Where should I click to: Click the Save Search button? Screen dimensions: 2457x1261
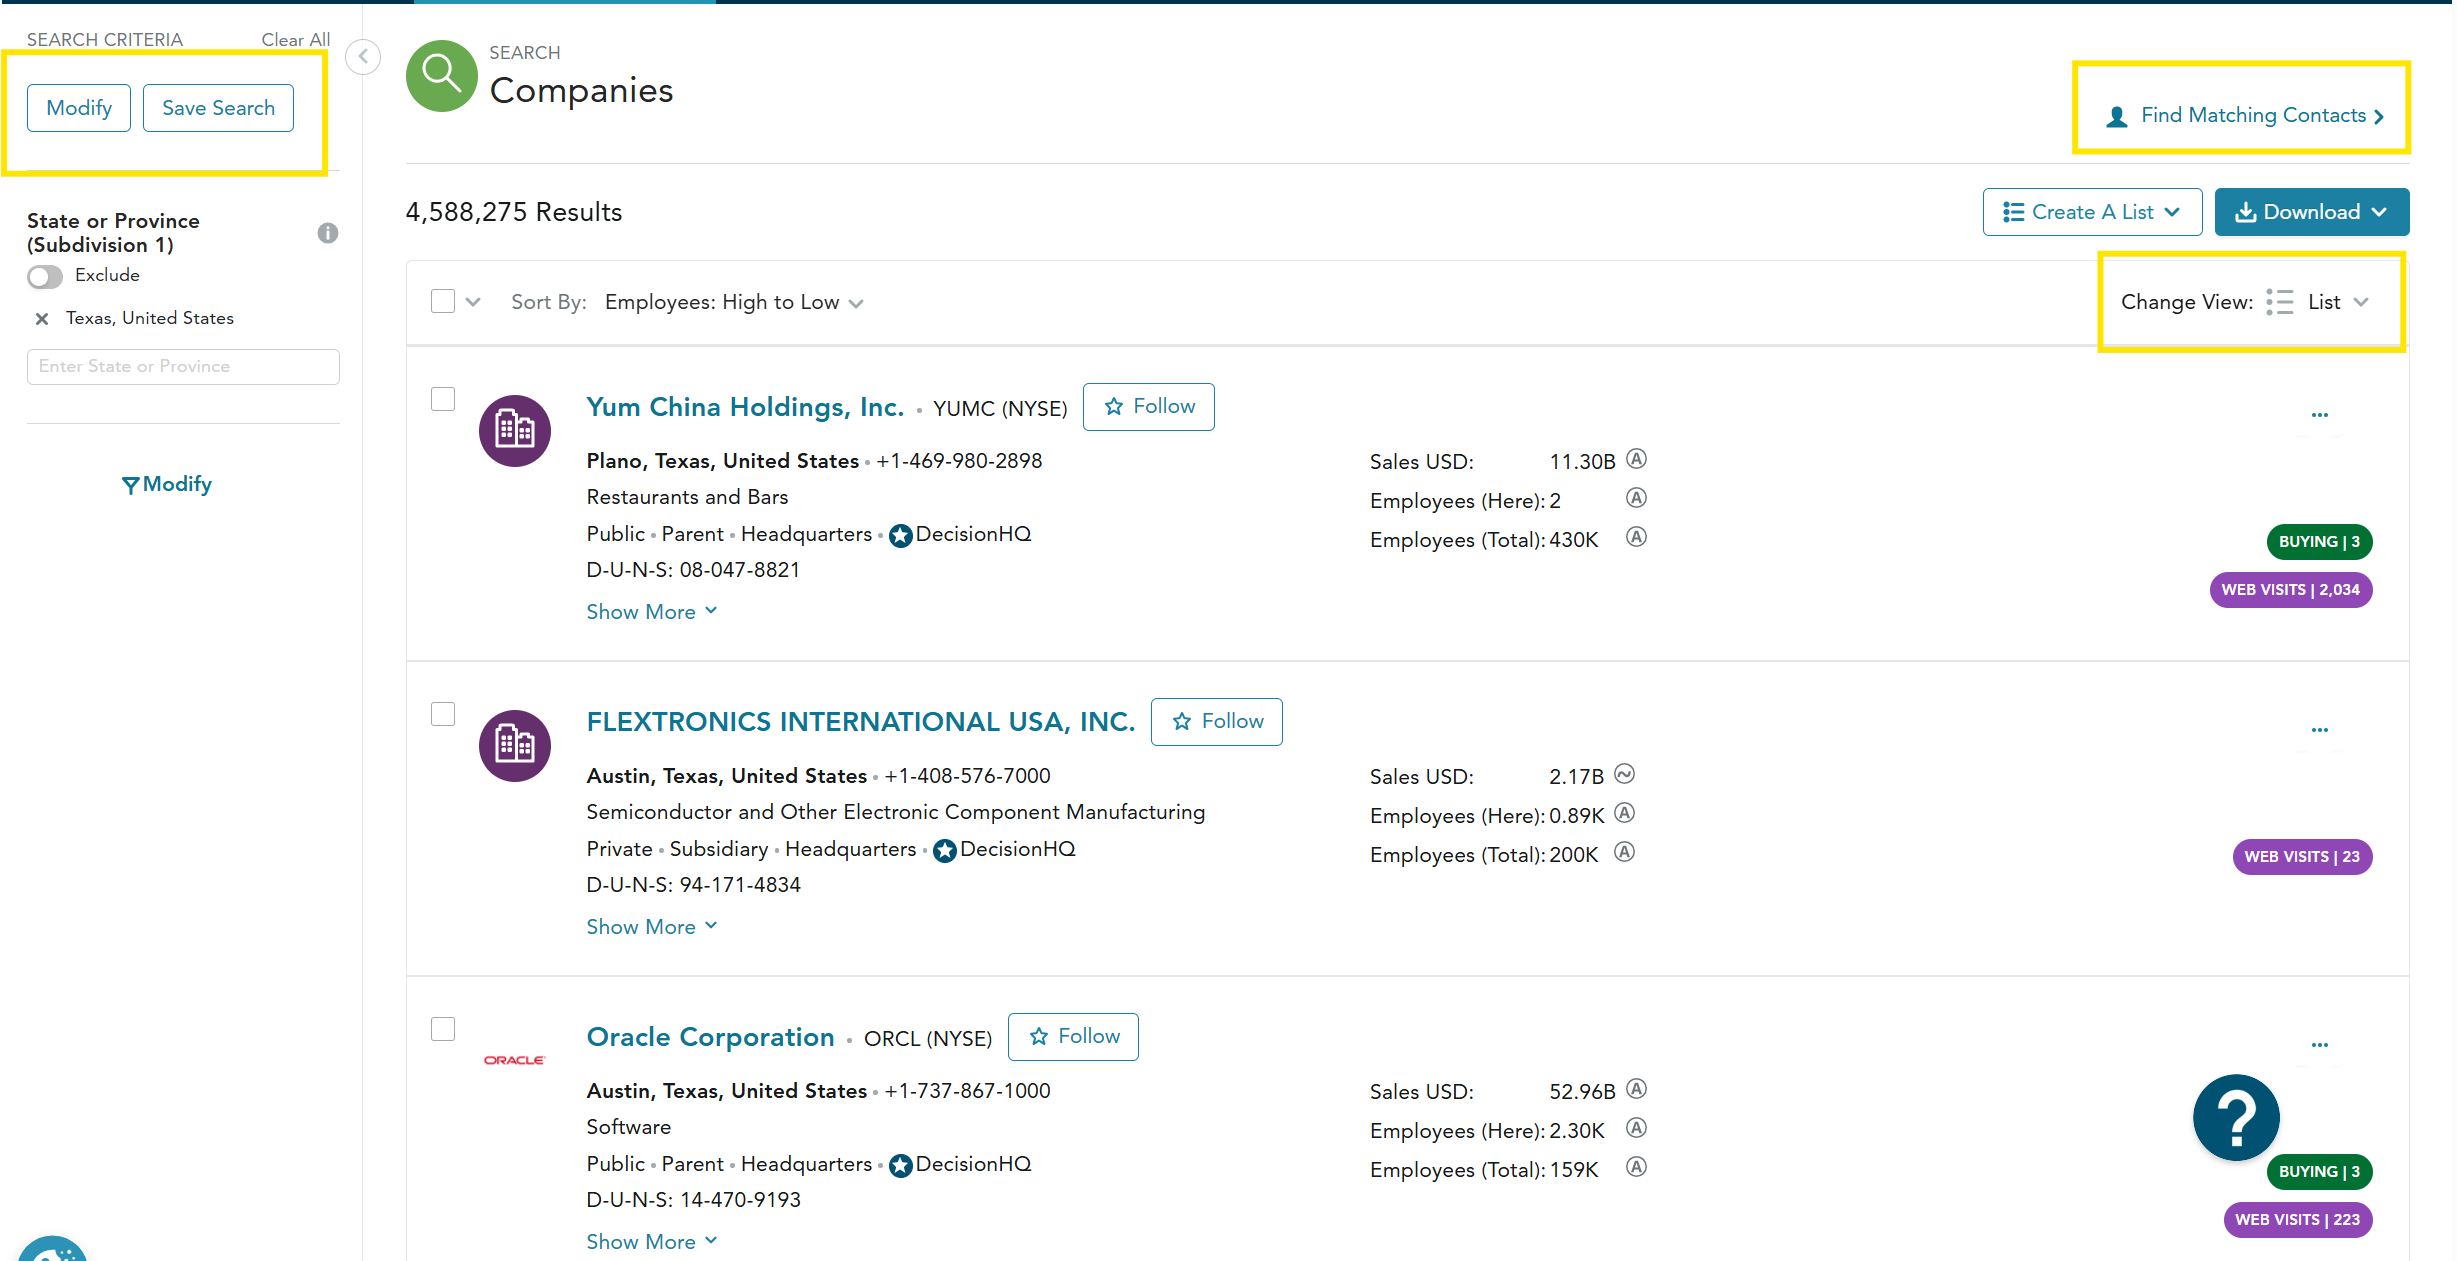218,108
